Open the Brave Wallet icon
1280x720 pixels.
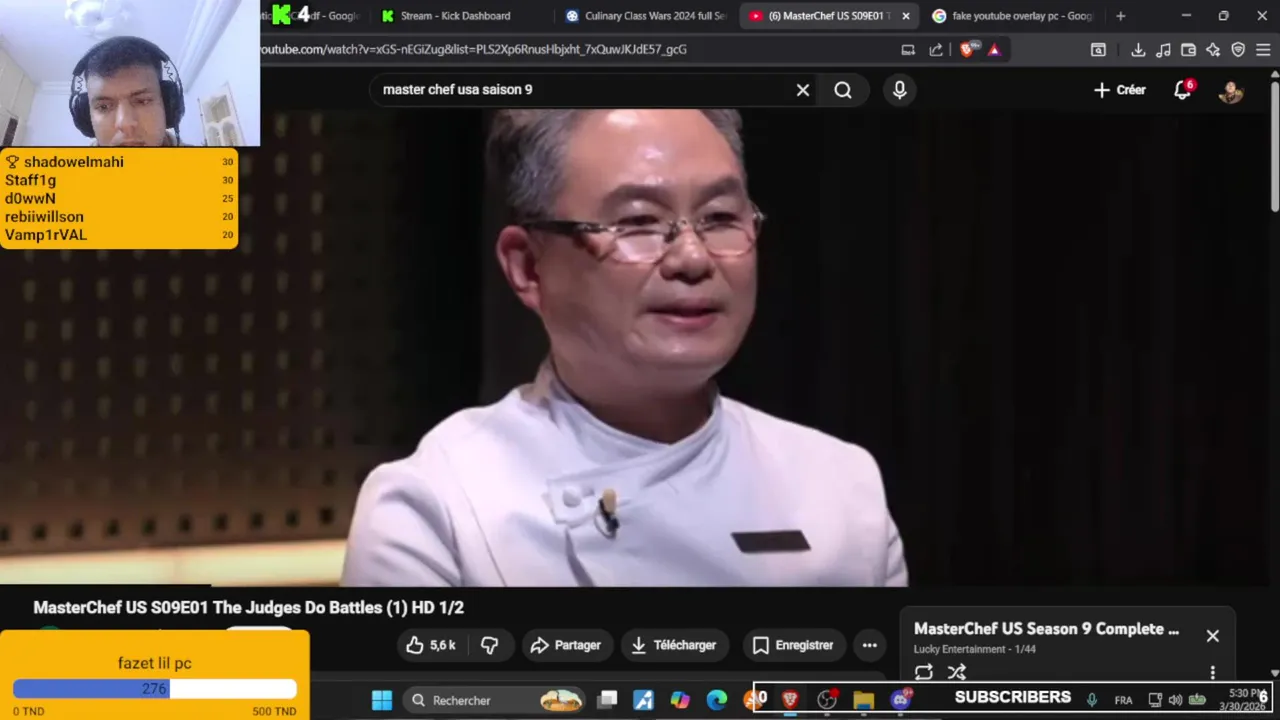(1188, 49)
